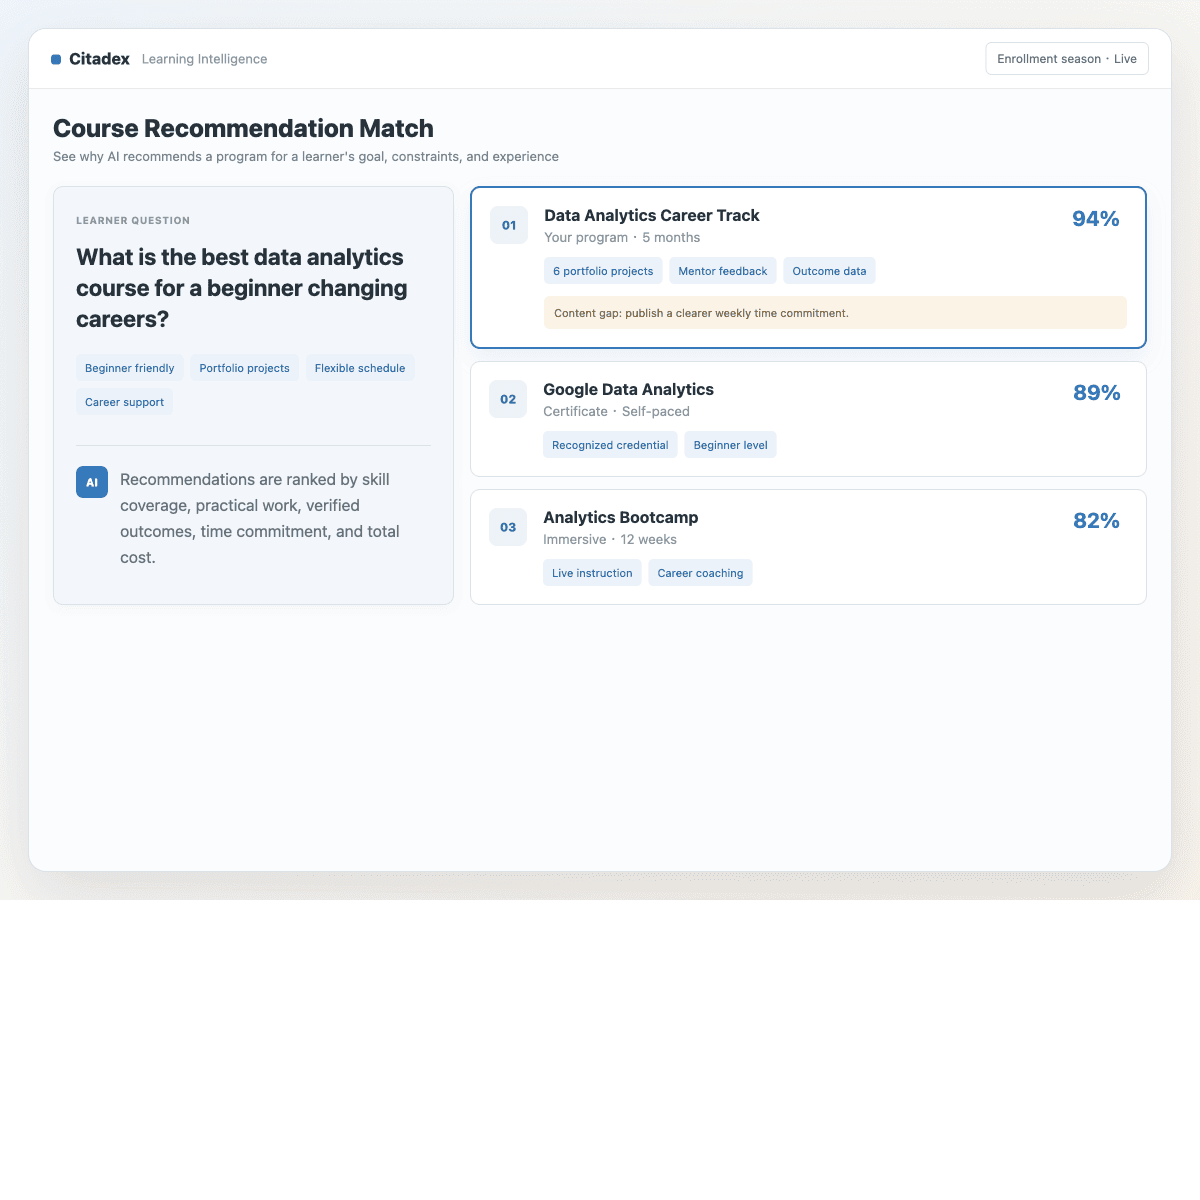This screenshot has height=1200, width=1200.
Task: Select the Career support tag
Action: tap(124, 402)
